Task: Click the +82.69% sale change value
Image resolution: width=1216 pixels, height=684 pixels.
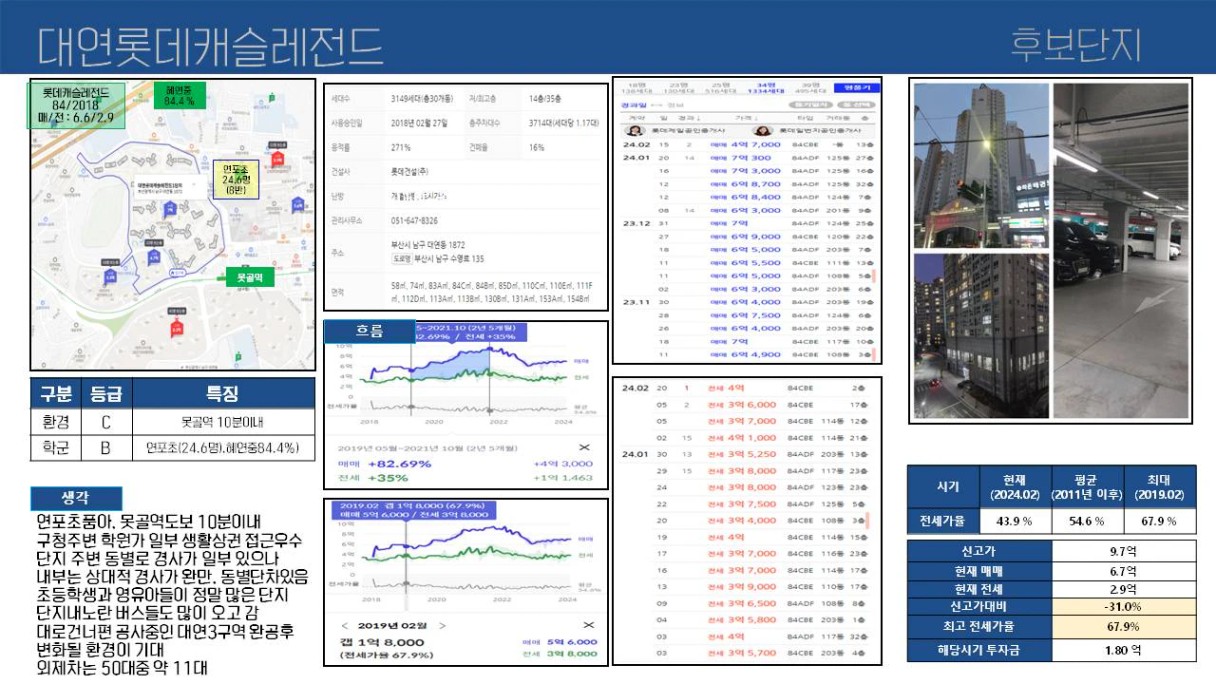Action: pyautogui.click(x=400, y=464)
